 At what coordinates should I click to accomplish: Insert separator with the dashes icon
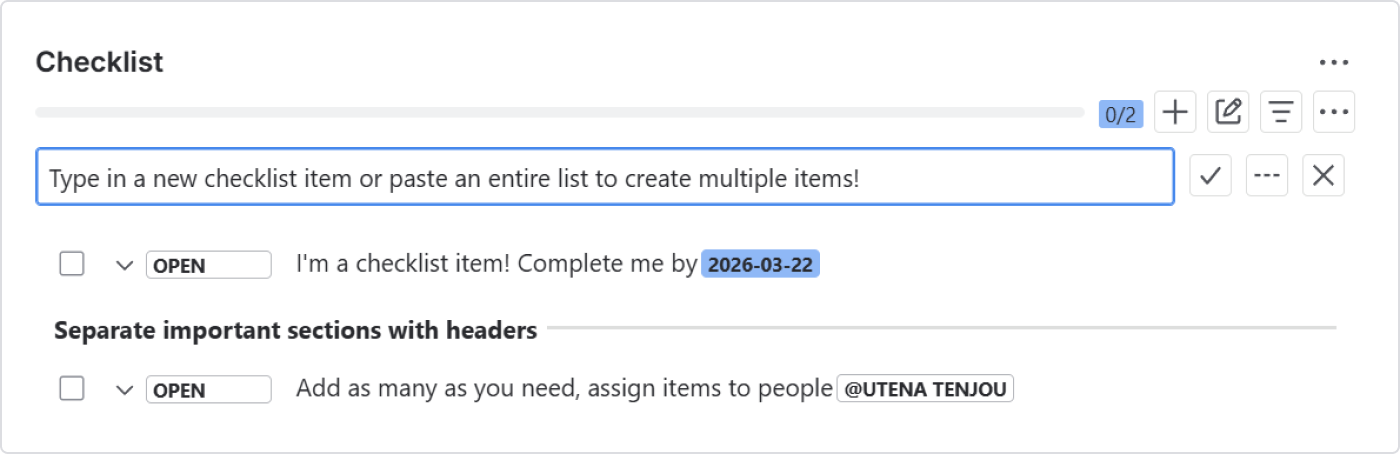(1267, 176)
